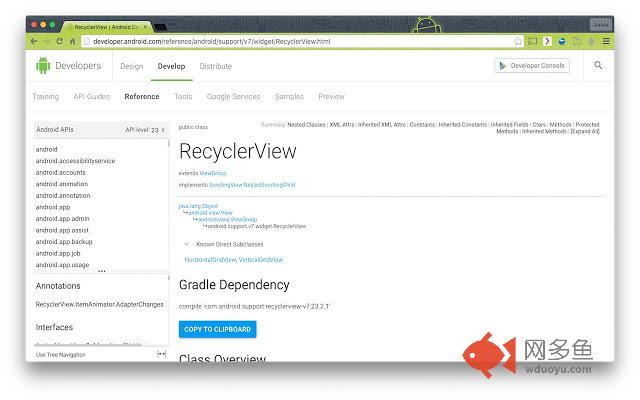Toggle the sidebar width arrows icon
Viewport: 640px width, 400px height.
(x=162, y=354)
